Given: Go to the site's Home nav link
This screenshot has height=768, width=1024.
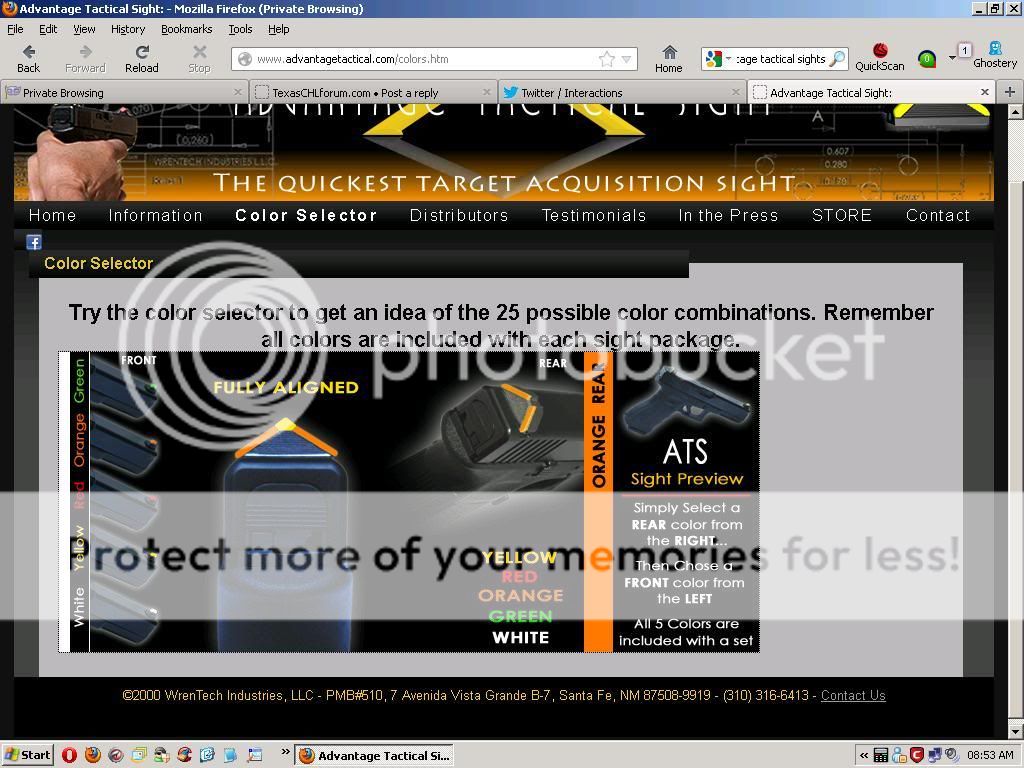Looking at the screenshot, I should tap(52, 216).
